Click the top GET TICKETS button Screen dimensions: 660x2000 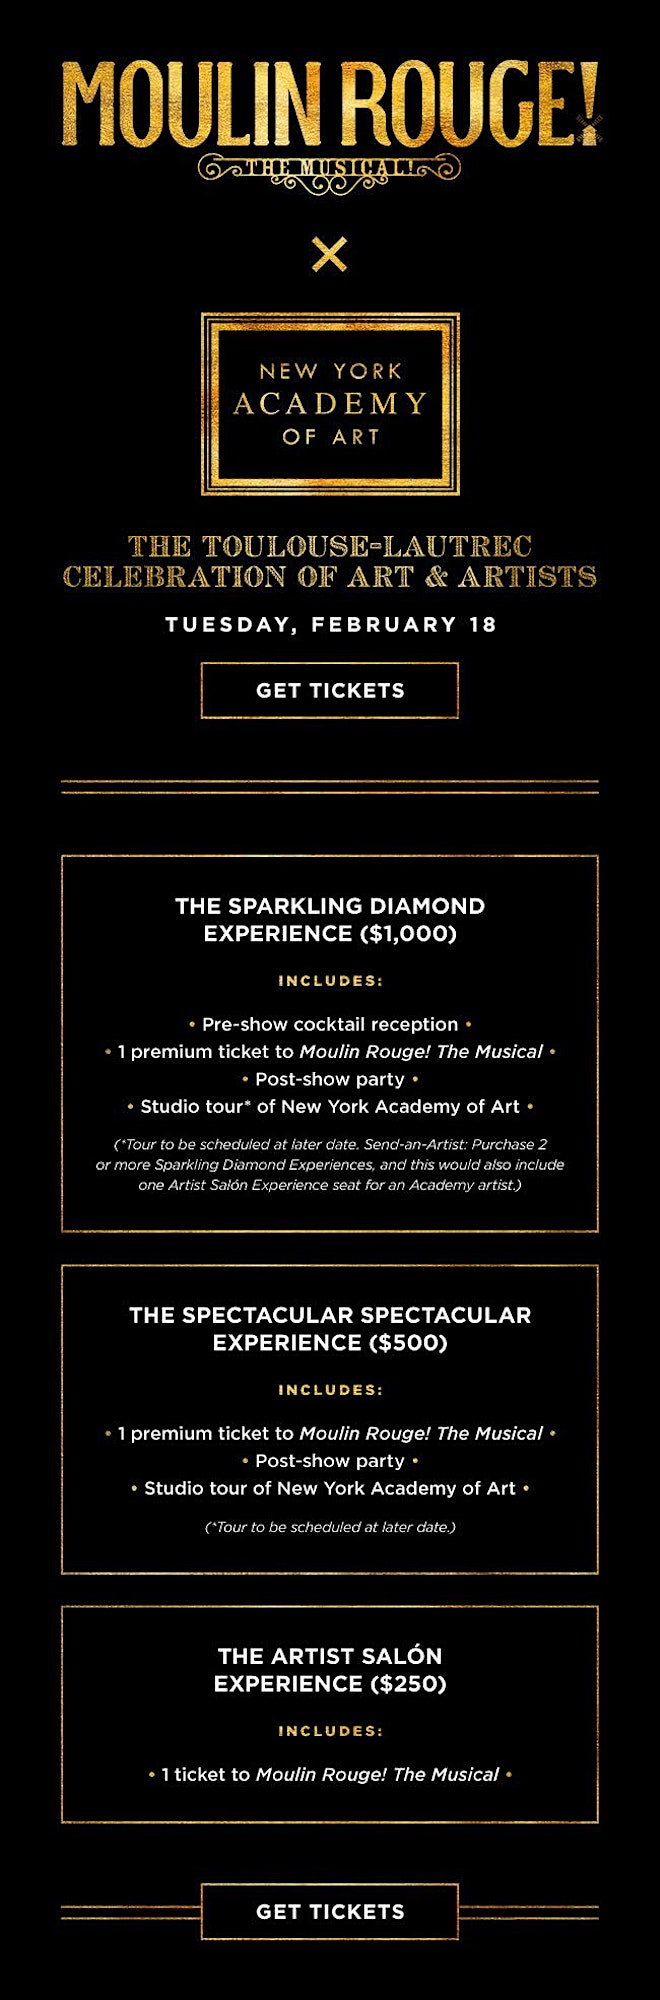tap(330, 690)
